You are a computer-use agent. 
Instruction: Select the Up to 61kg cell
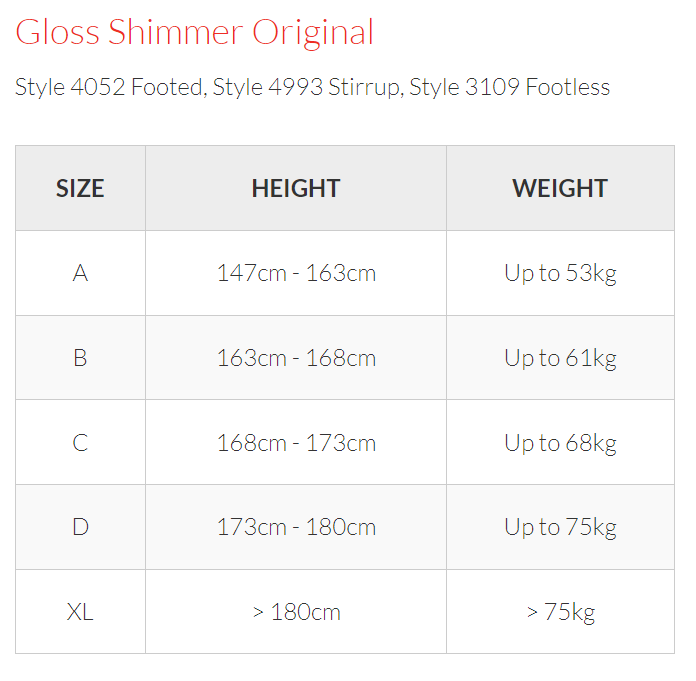[560, 358]
